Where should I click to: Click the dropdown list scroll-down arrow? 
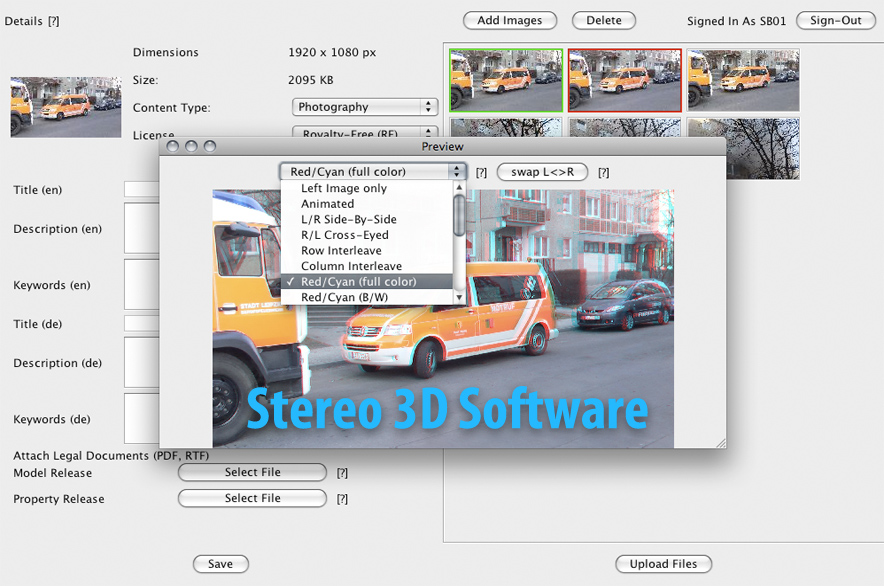click(459, 297)
